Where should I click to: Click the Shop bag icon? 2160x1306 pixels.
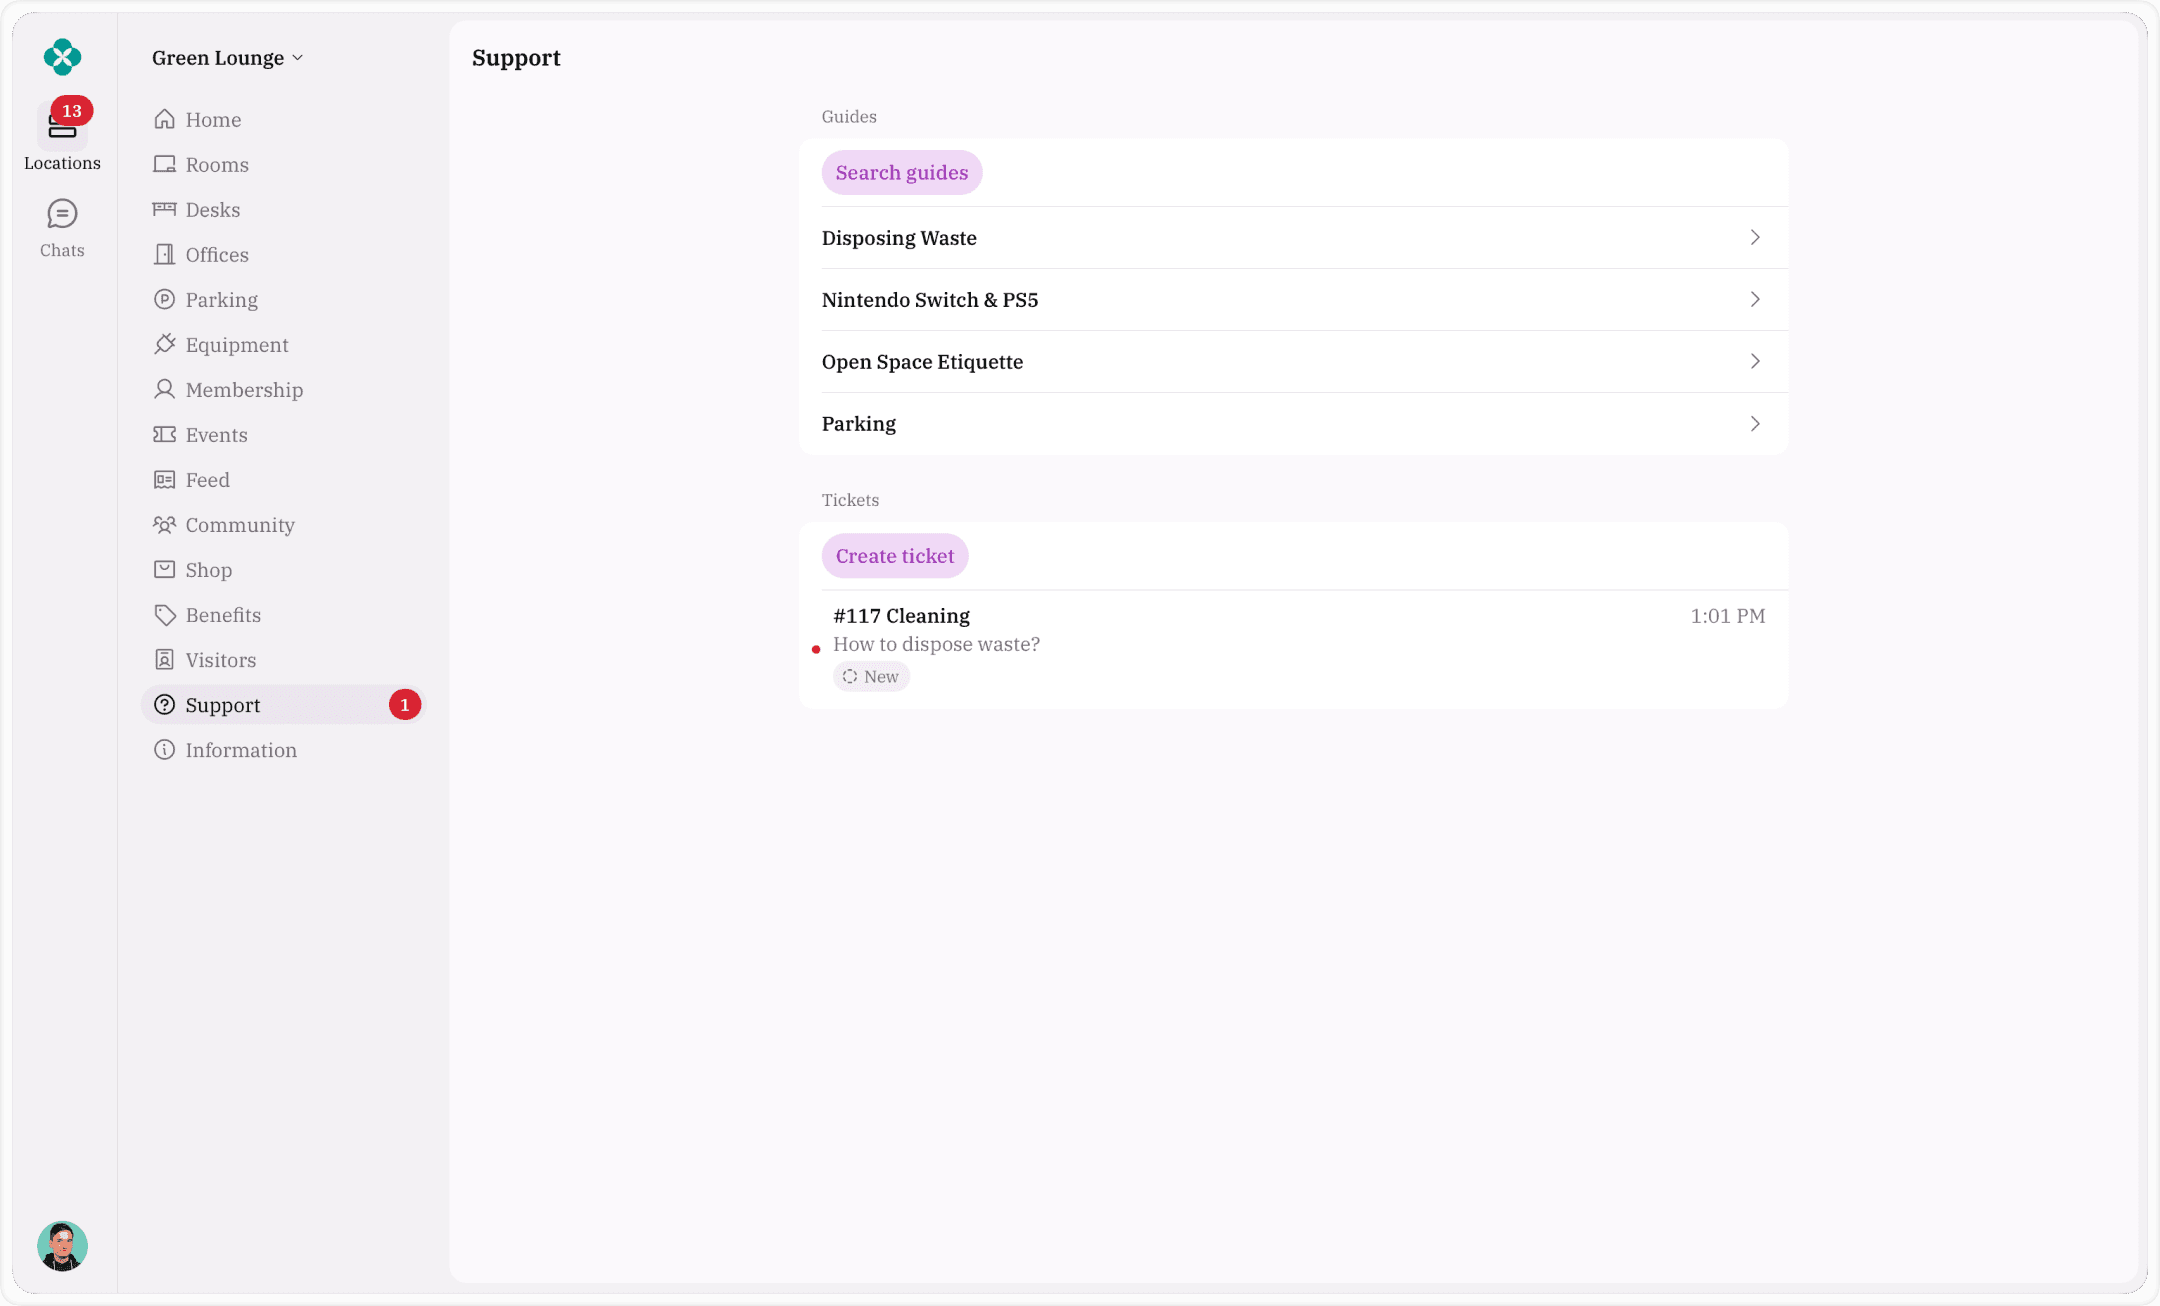[164, 569]
